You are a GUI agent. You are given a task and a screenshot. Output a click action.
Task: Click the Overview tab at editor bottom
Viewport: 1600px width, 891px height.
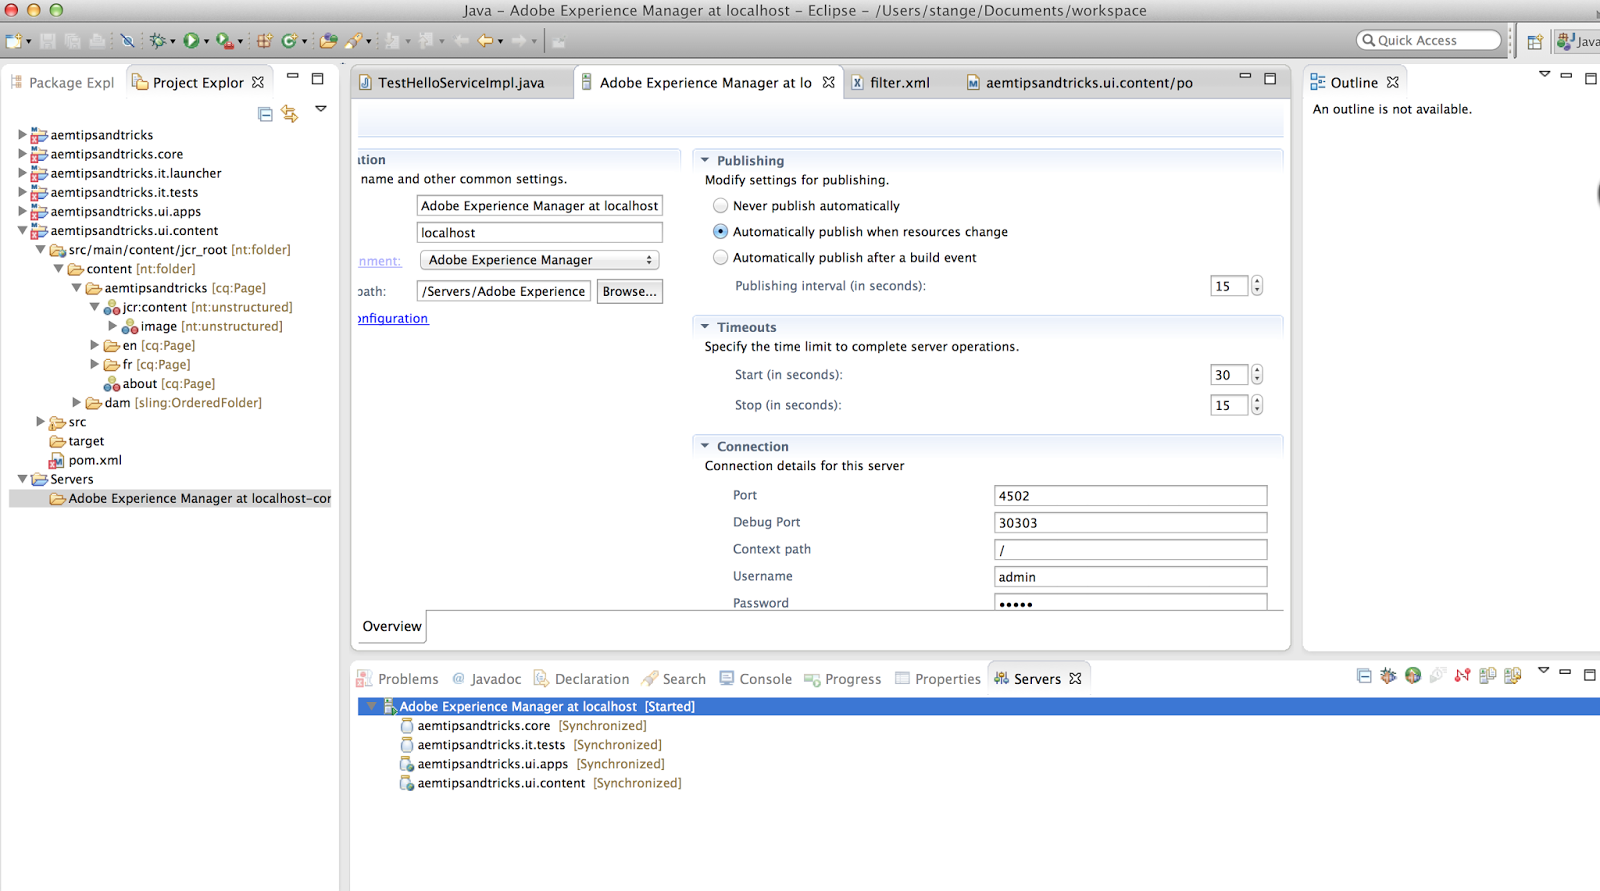coord(392,626)
